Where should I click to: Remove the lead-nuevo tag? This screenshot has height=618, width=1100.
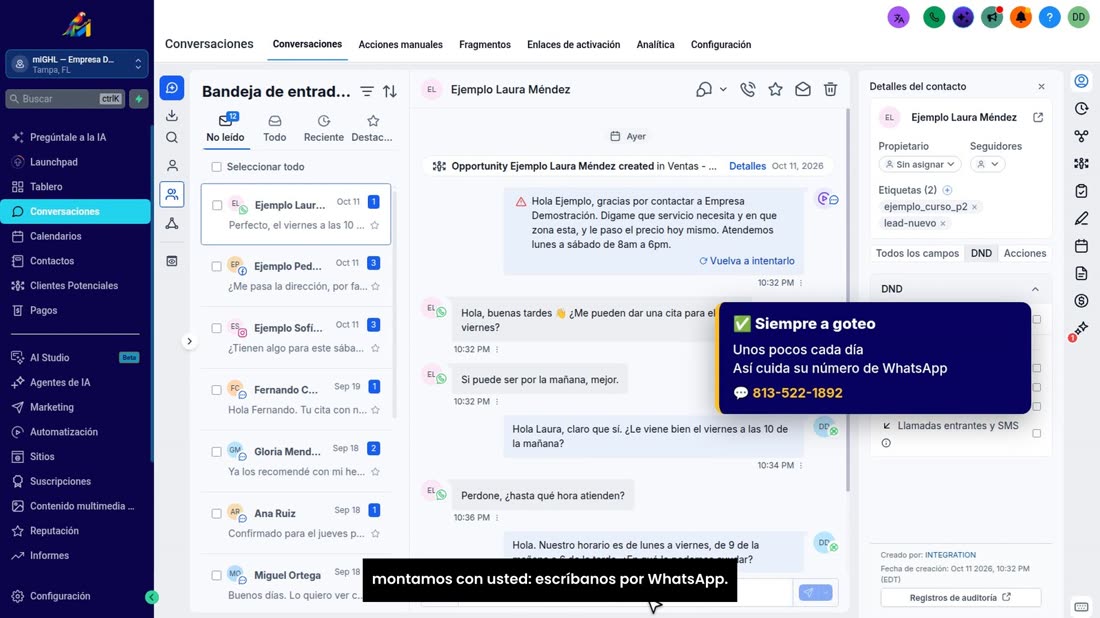coord(943,224)
